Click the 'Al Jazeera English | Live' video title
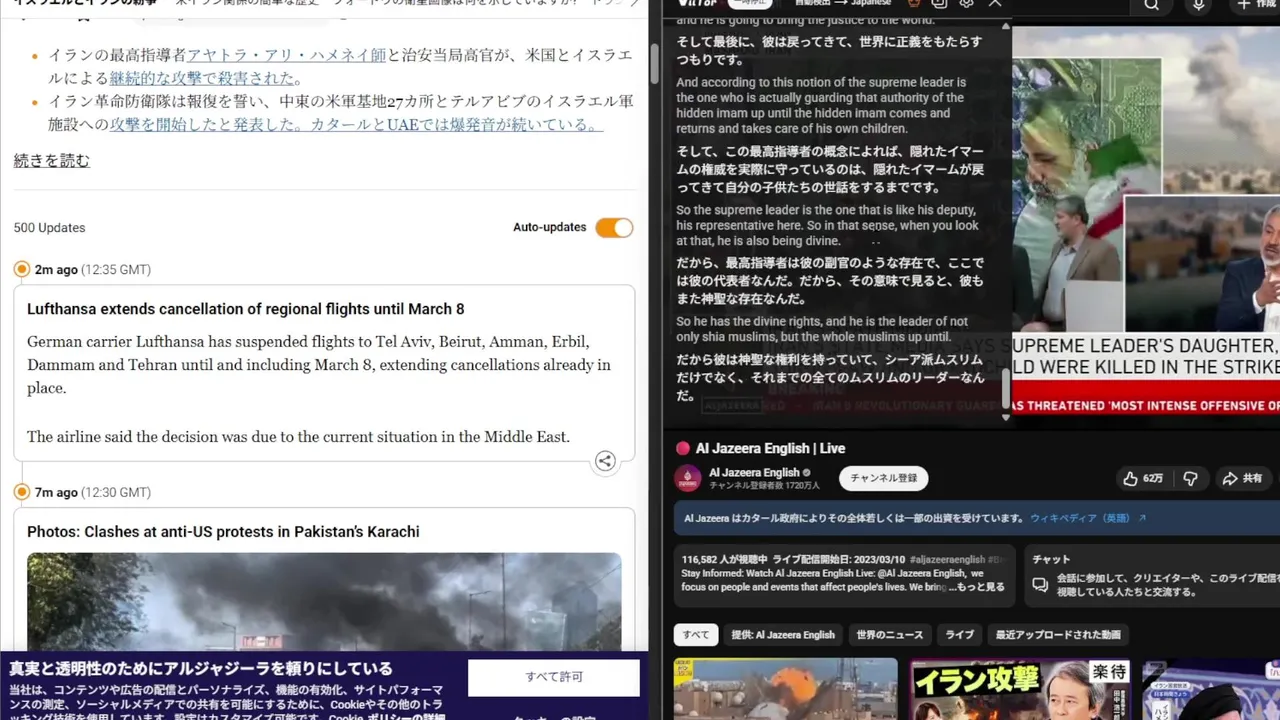The width and height of the screenshot is (1280, 720). [x=770, y=448]
